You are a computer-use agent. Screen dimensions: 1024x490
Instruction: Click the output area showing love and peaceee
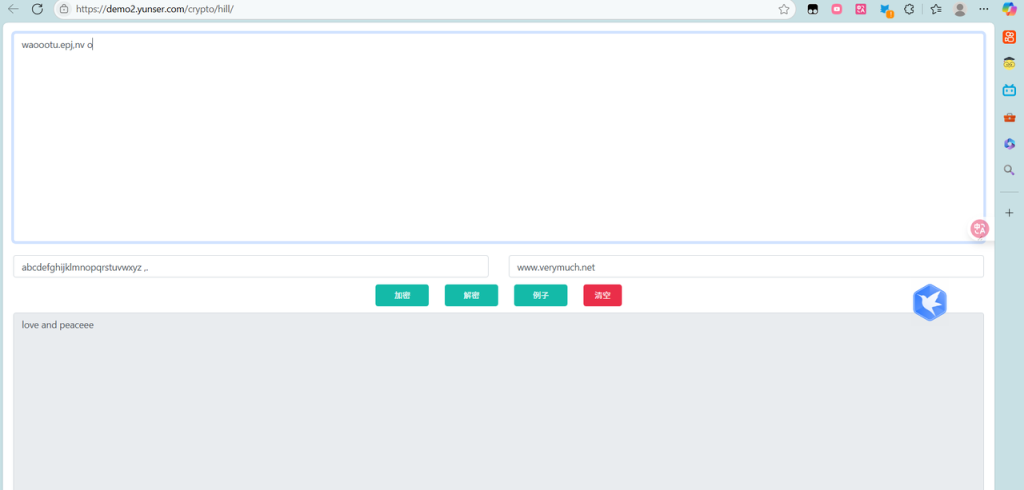498,400
